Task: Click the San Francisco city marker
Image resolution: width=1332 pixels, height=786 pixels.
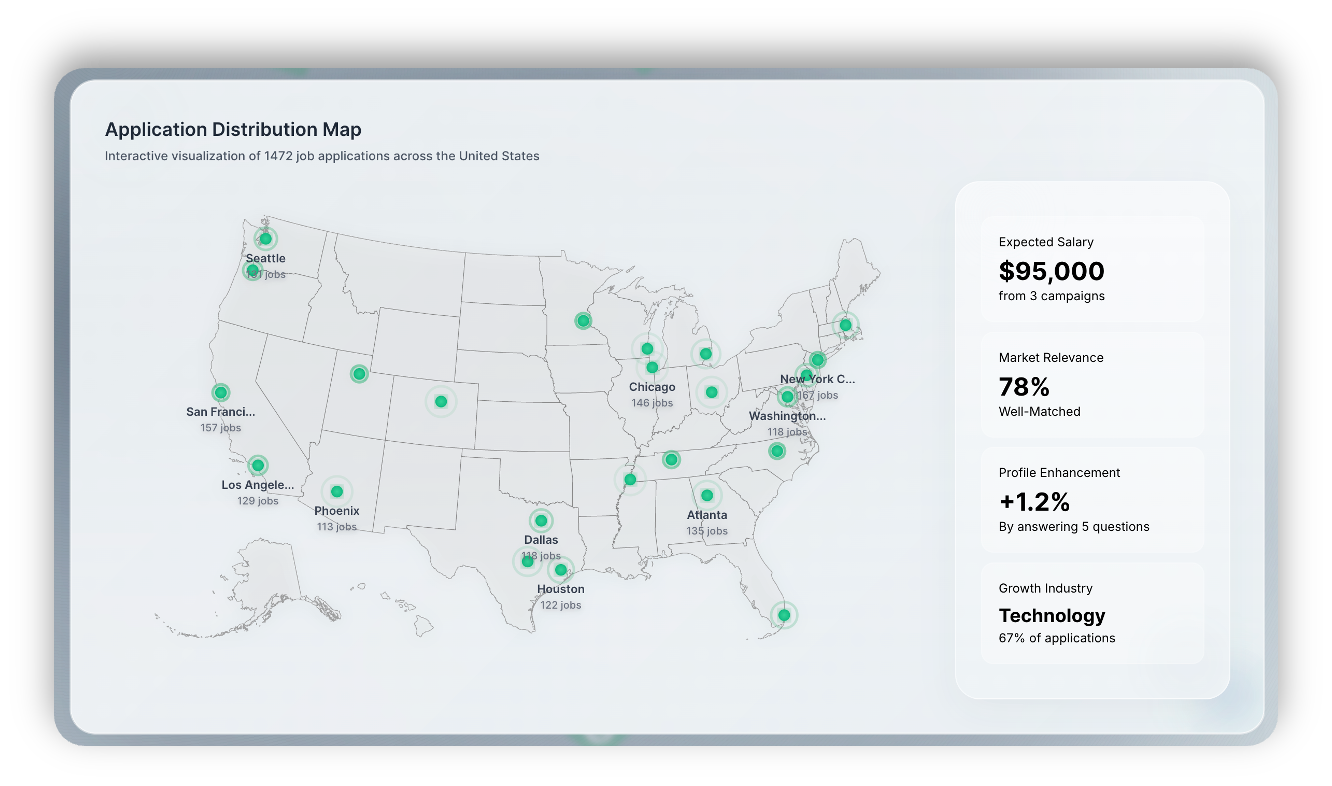Action: click(221, 393)
